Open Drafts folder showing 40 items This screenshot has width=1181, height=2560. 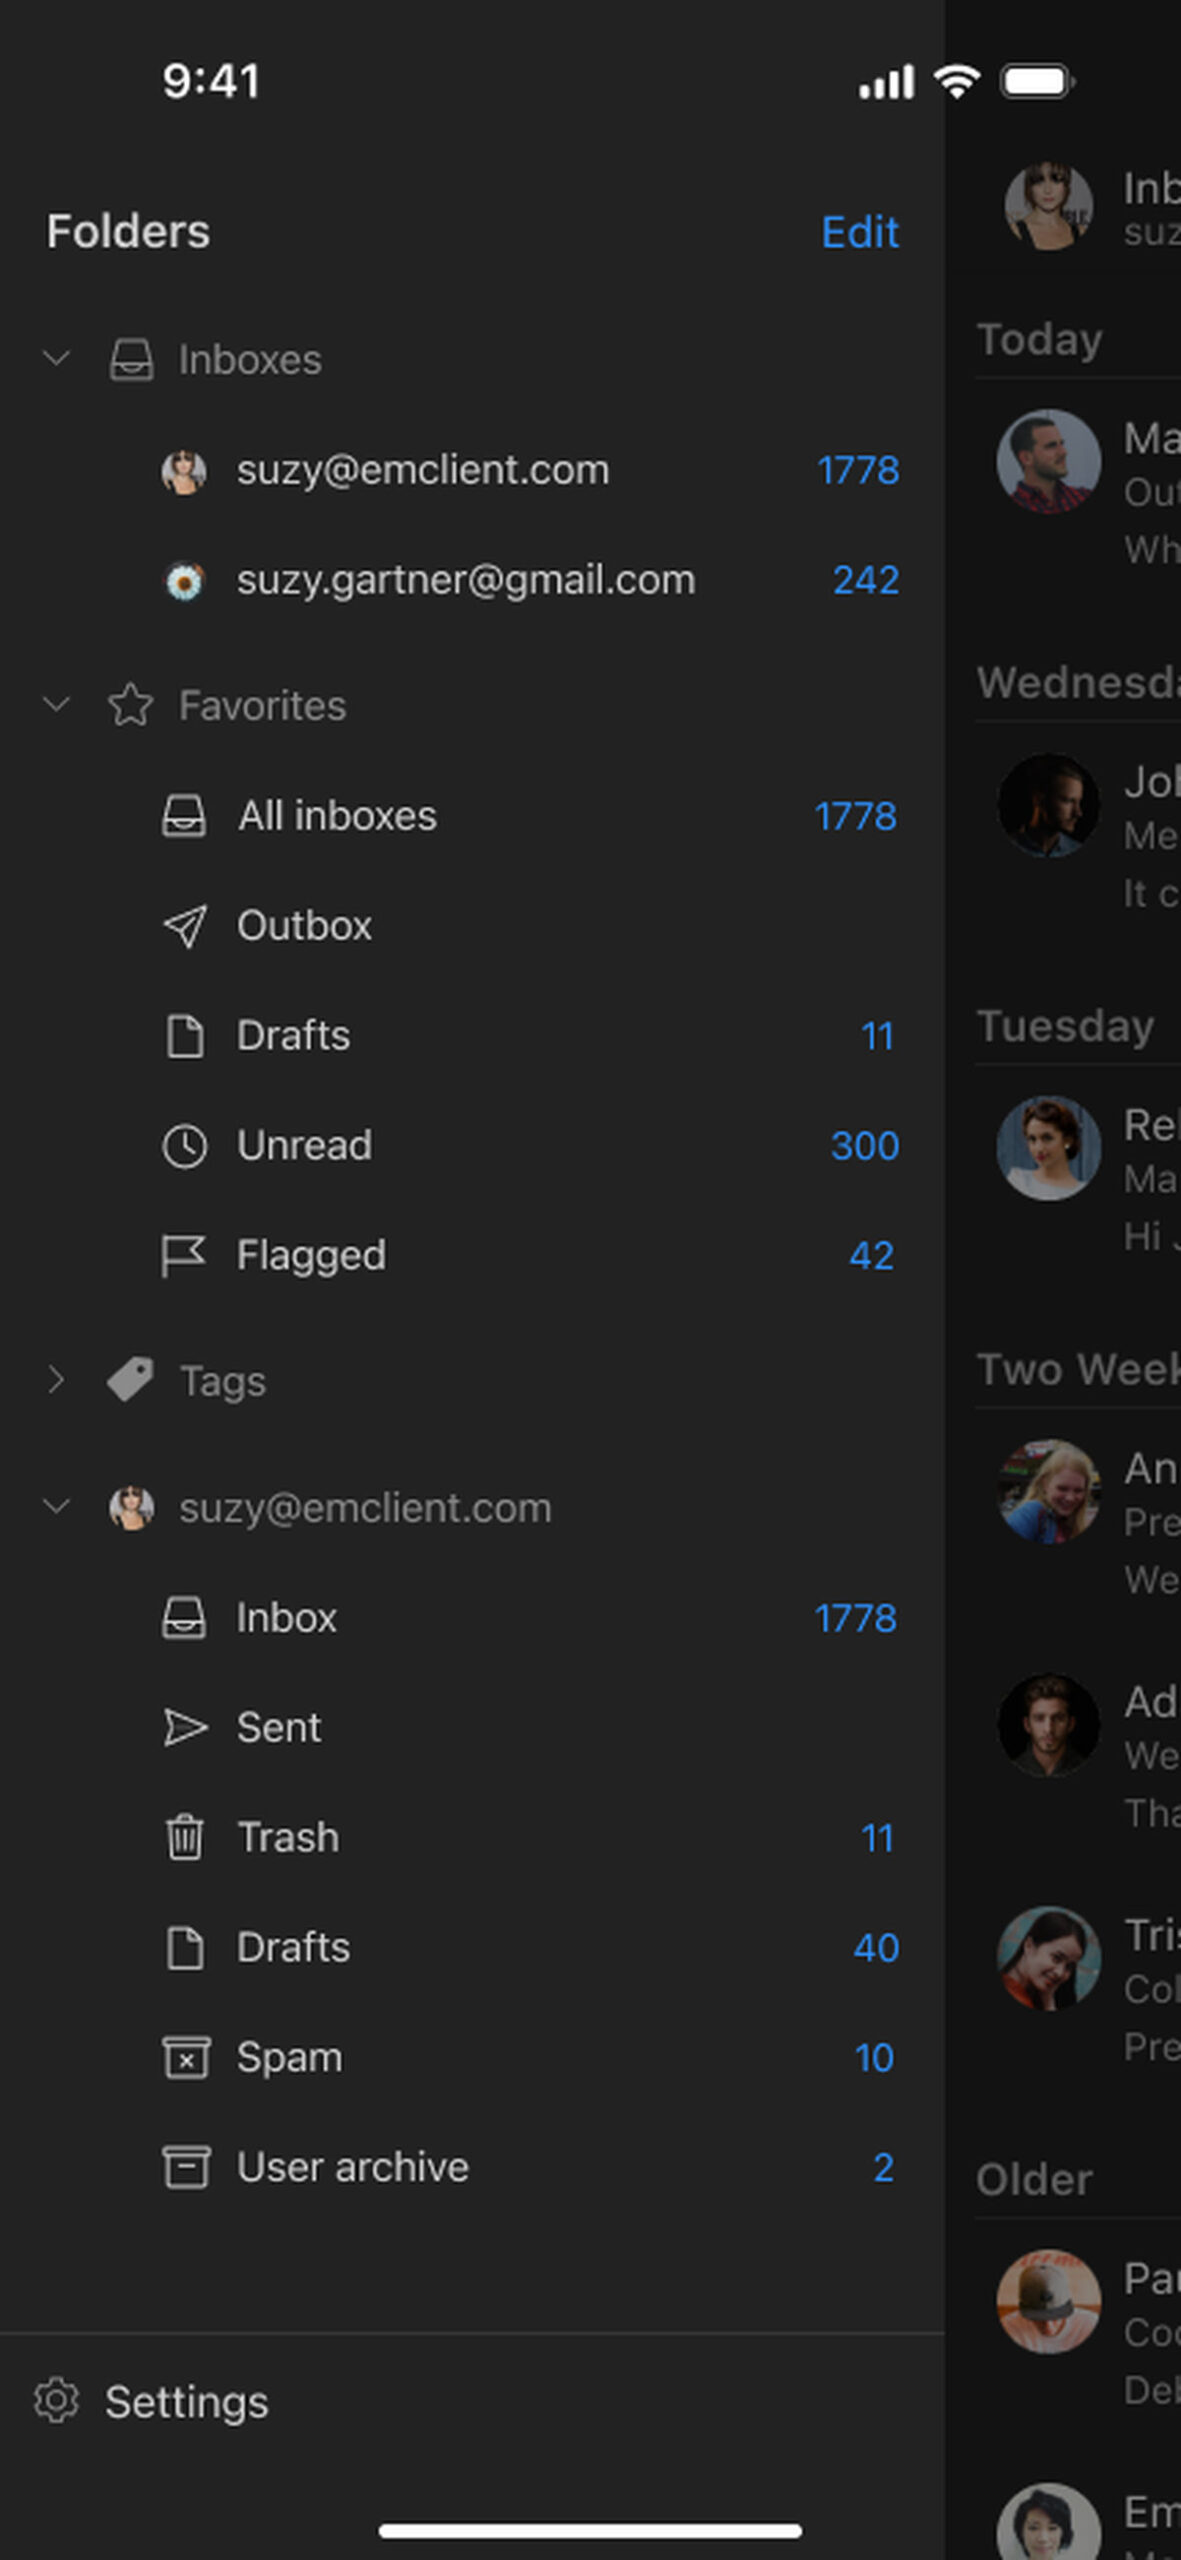pos(293,1948)
